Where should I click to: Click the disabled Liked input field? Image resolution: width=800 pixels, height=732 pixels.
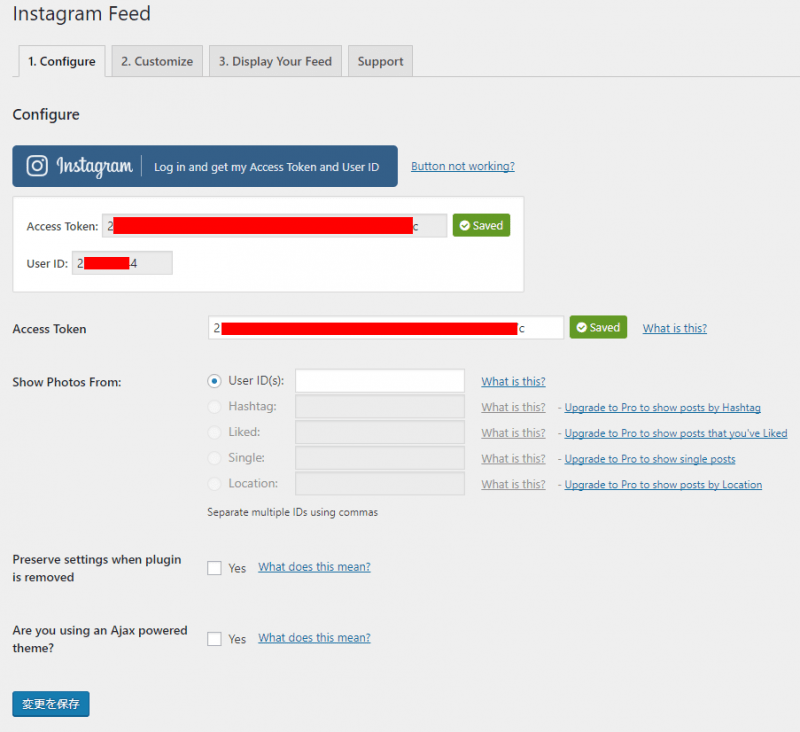380,432
